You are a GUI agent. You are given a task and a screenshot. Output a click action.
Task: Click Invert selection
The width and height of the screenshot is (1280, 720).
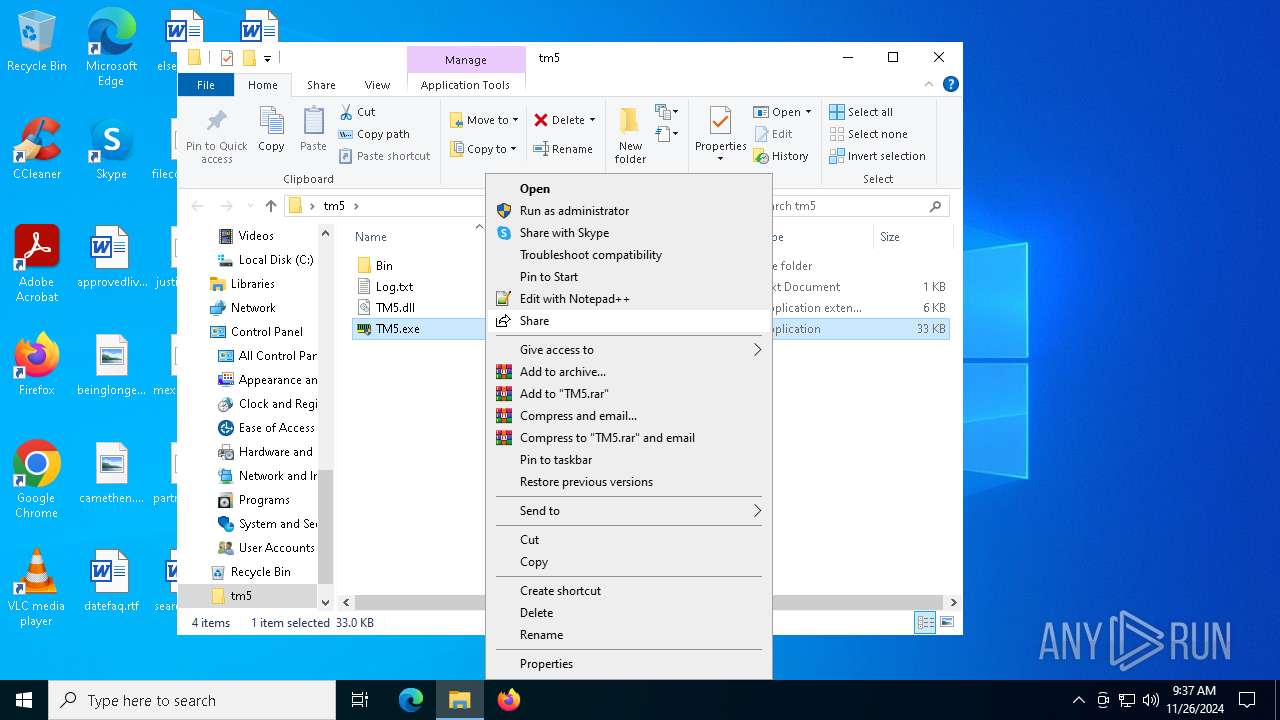pyautogui.click(x=877, y=156)
